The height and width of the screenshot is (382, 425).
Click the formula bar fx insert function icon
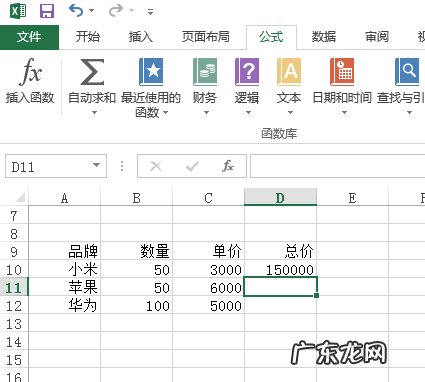228,166
